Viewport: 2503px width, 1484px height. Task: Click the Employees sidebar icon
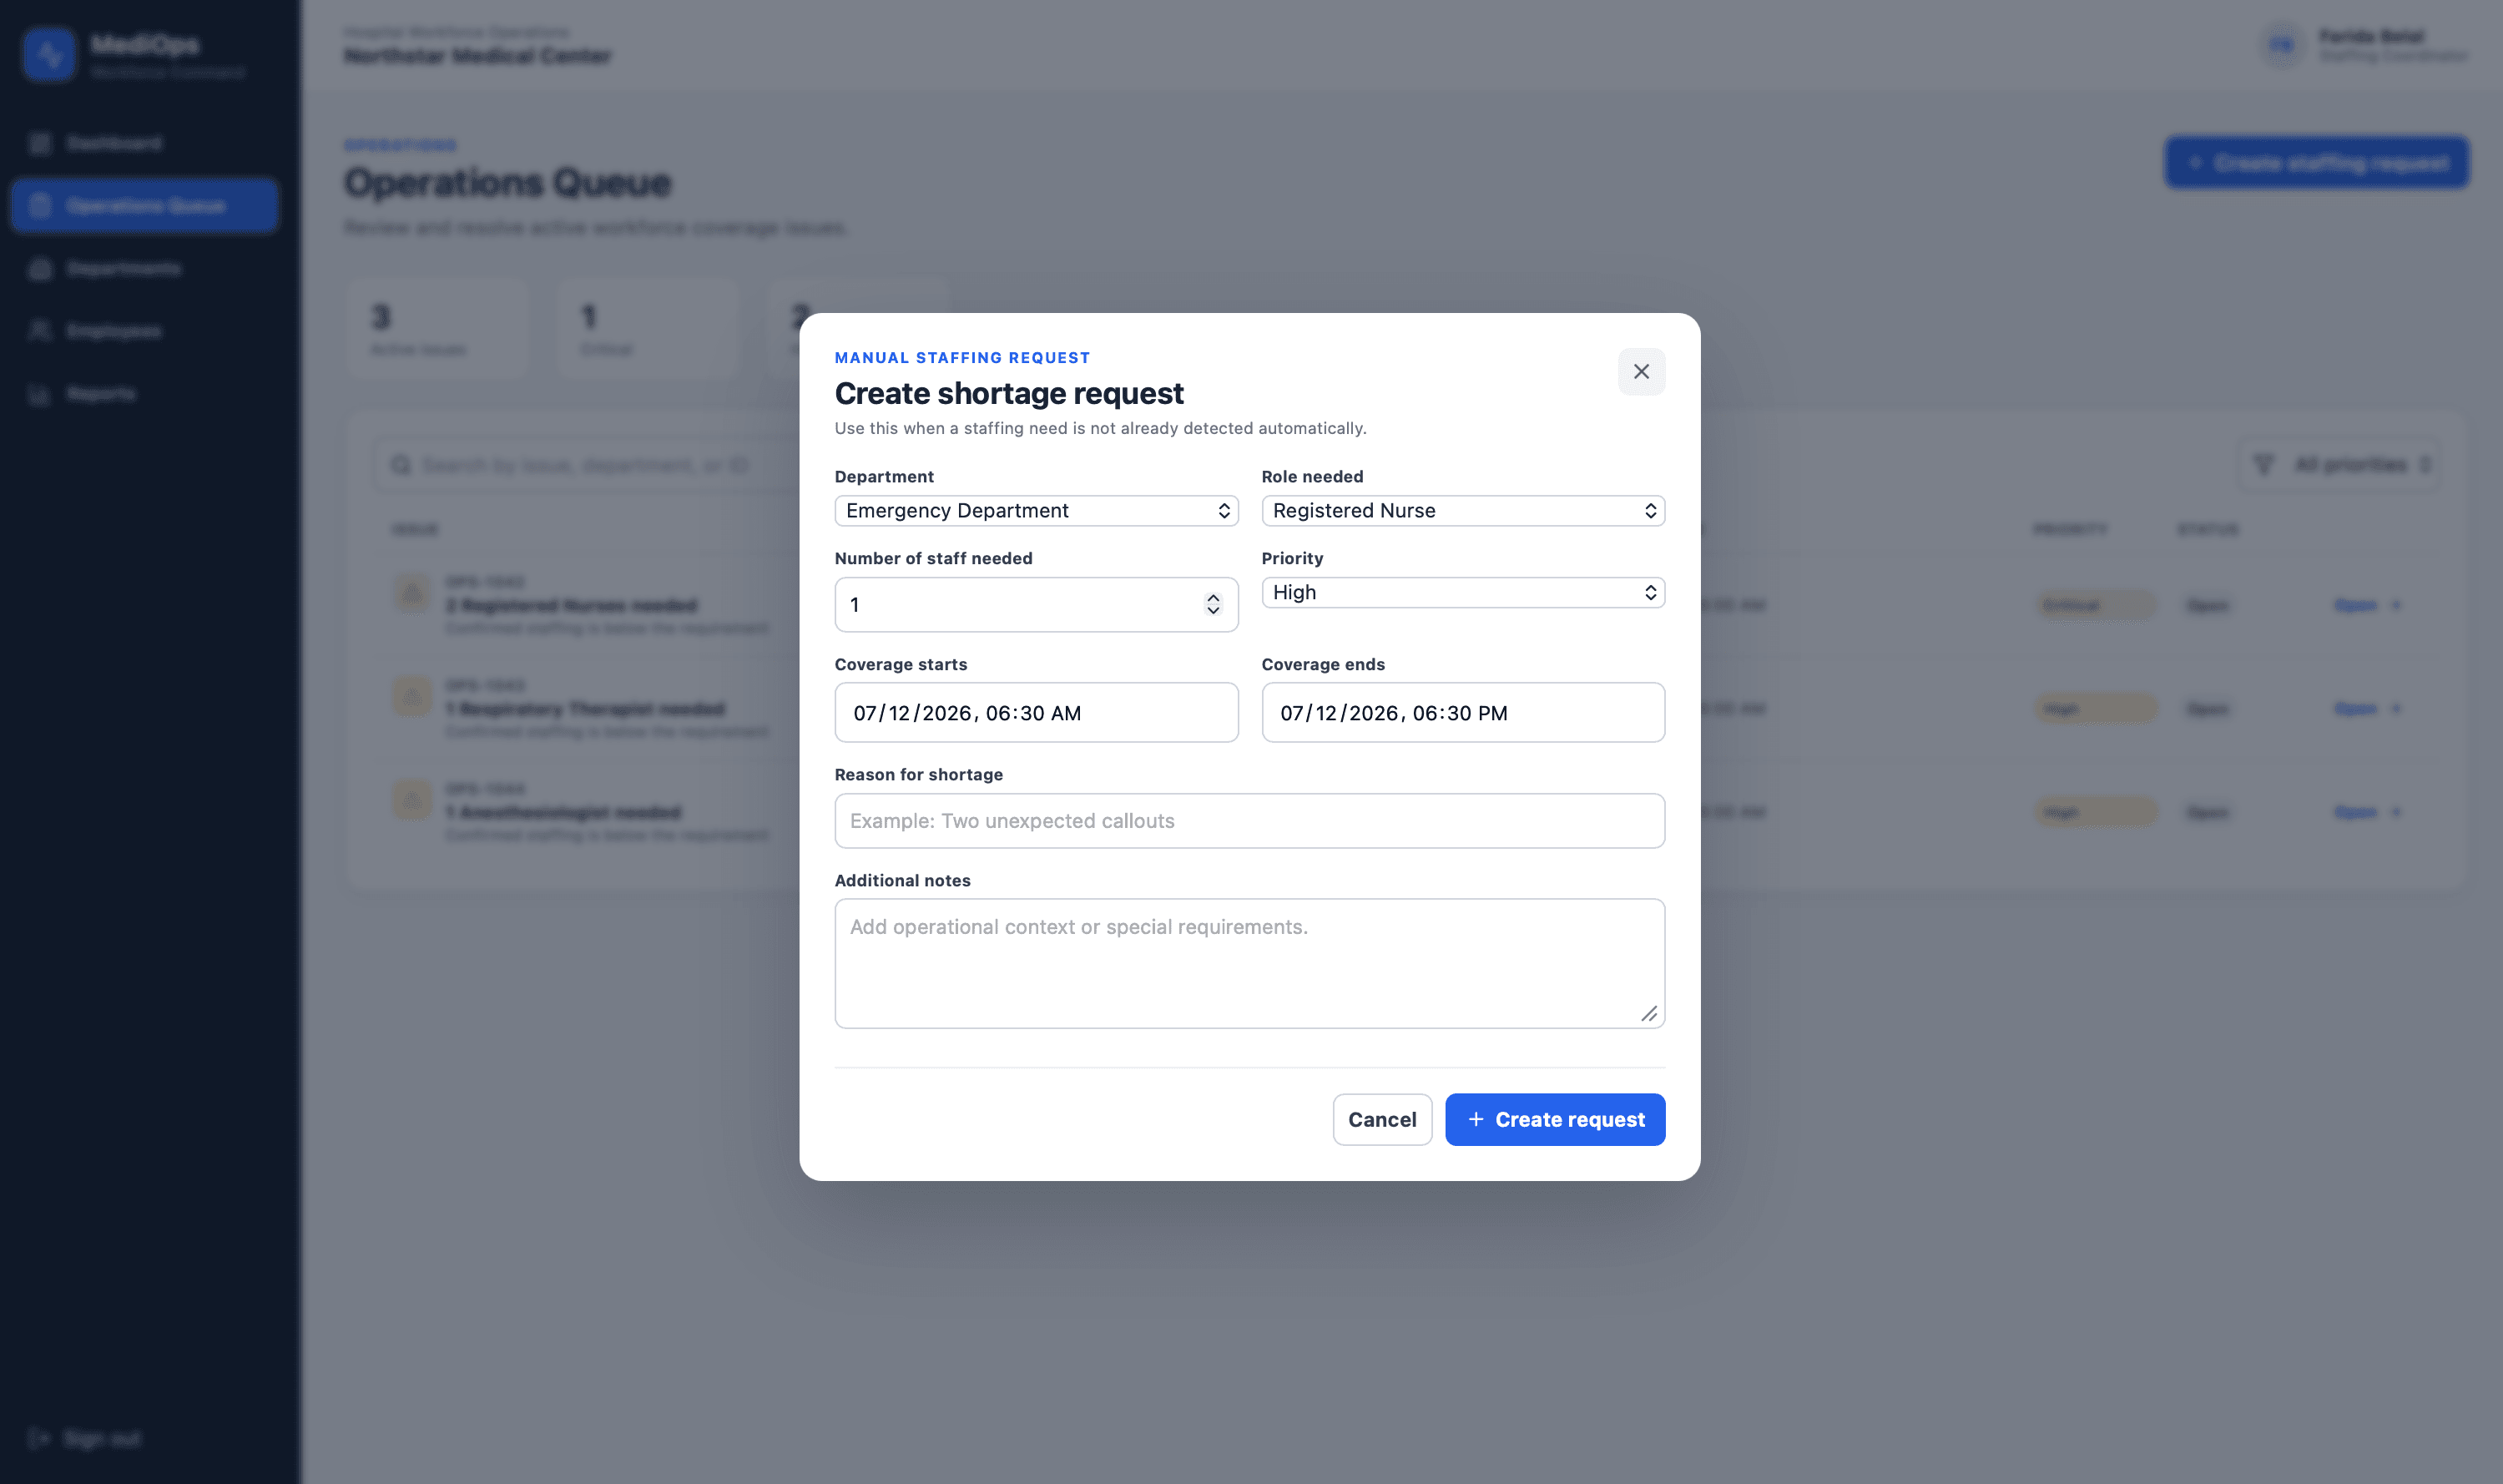coord(40,331)
